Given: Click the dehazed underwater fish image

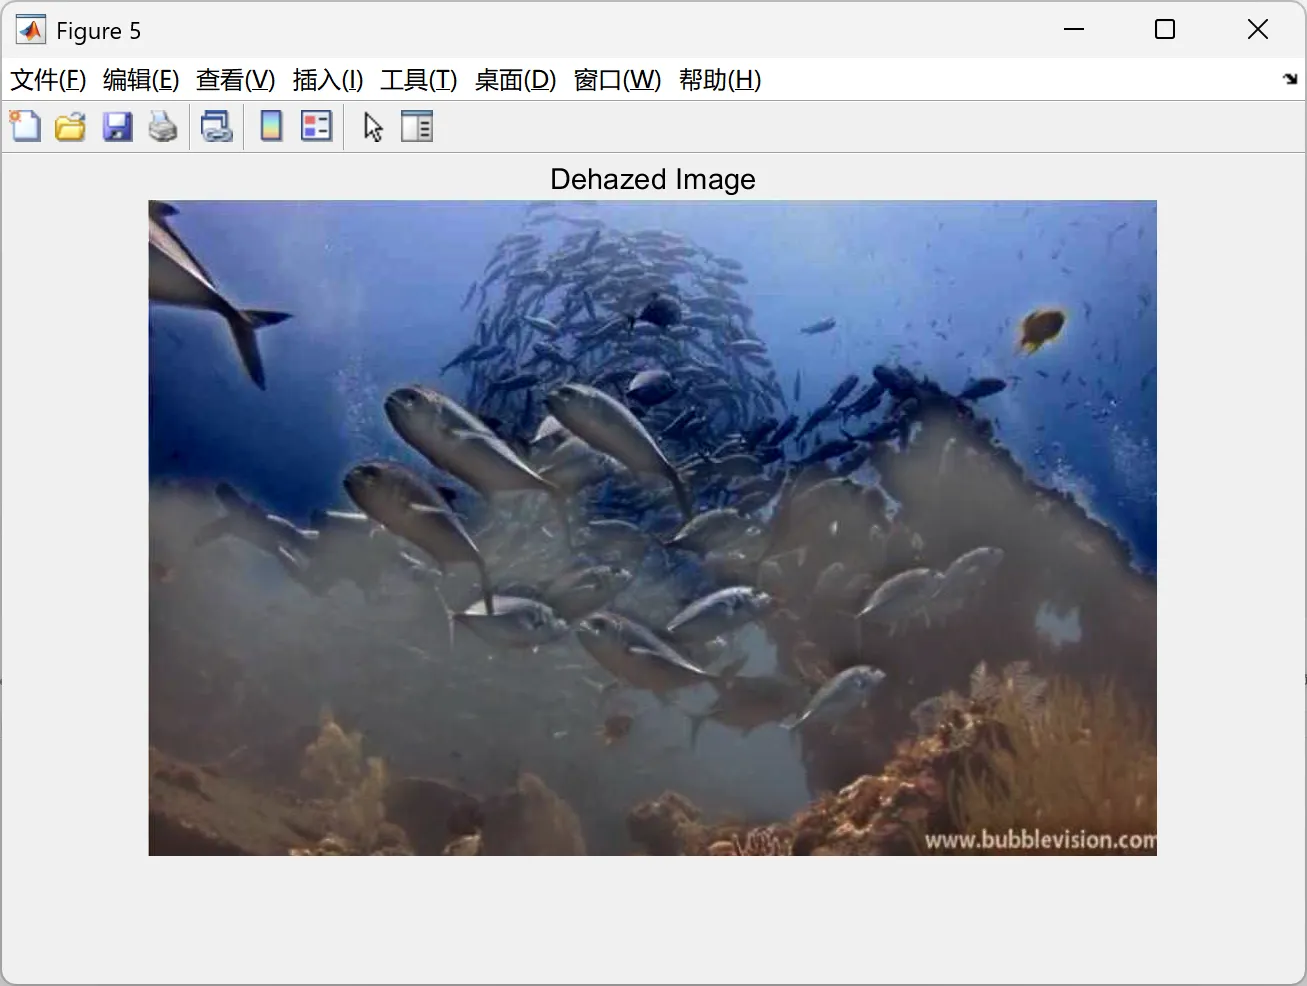Looking at the screenshot, I should 652,528.
